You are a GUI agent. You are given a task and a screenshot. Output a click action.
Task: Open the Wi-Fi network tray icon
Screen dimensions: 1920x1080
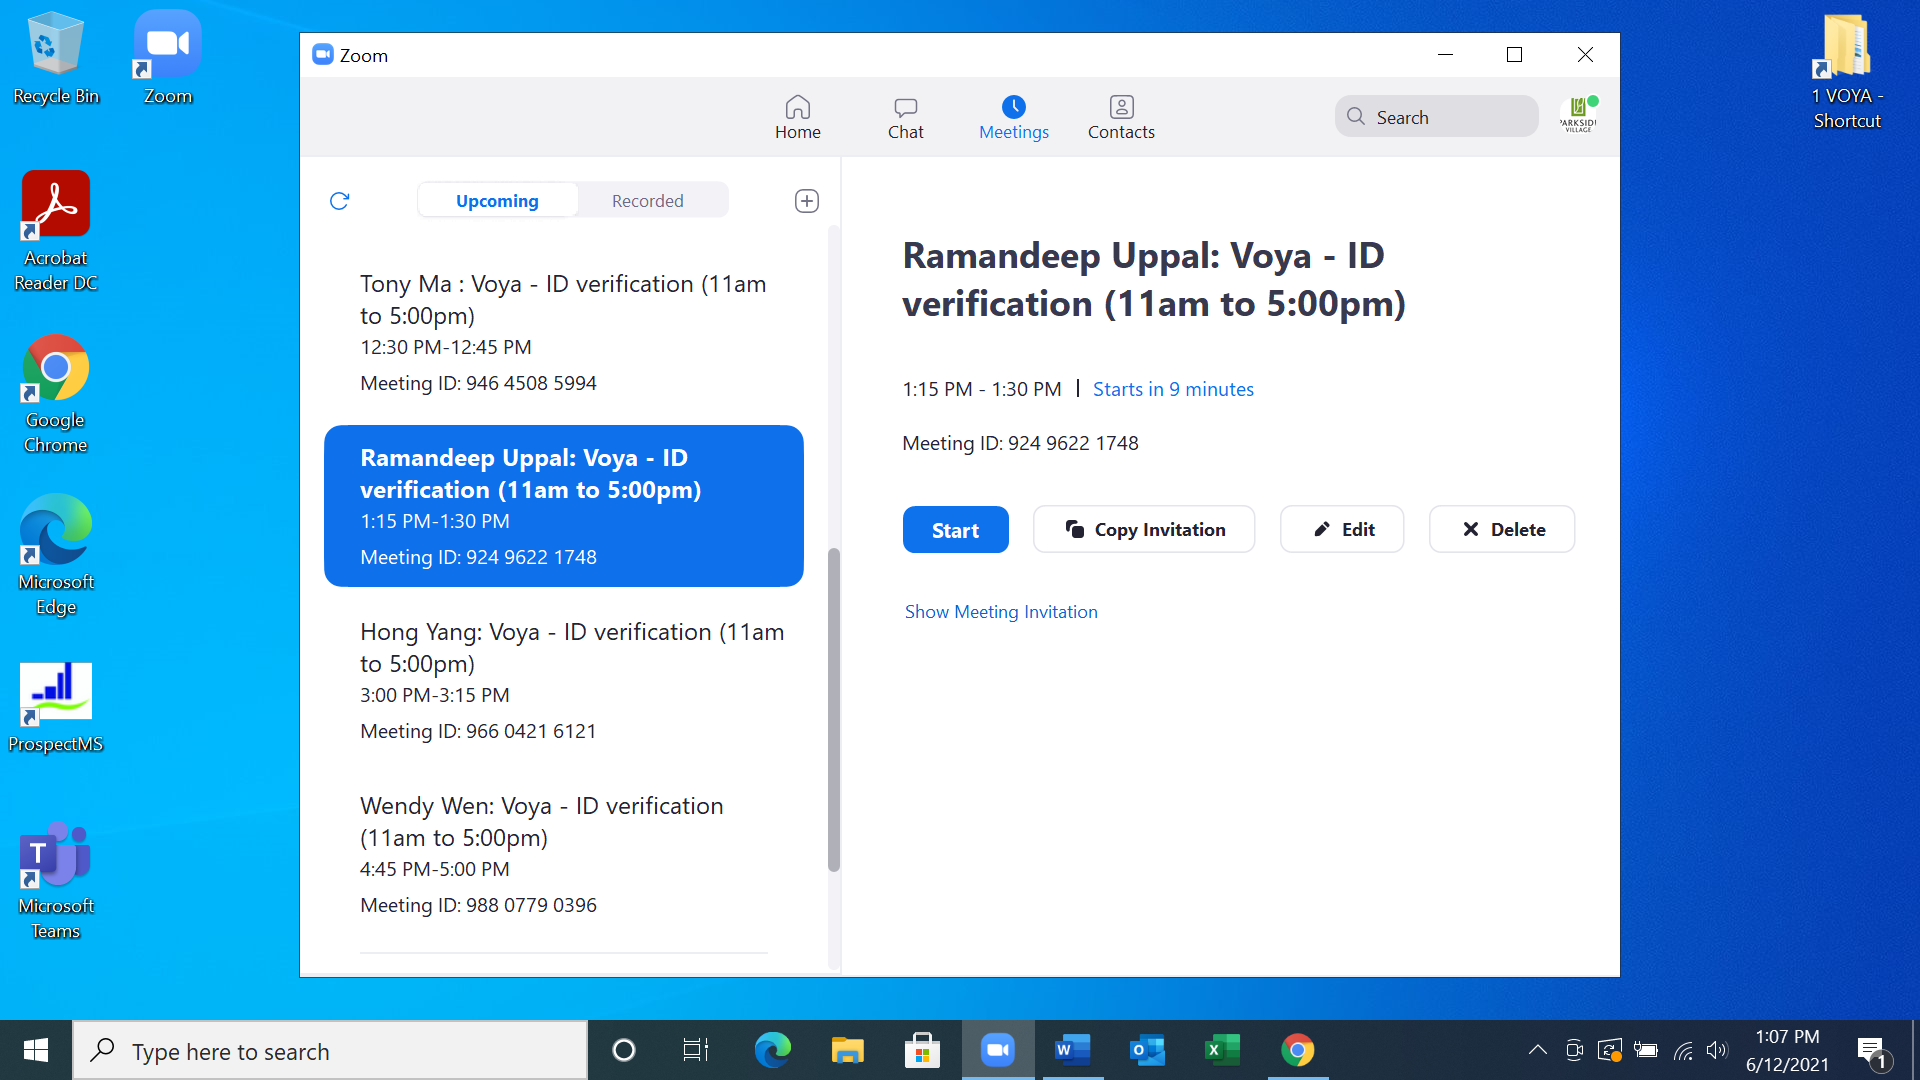[x=1683, y=1050]
